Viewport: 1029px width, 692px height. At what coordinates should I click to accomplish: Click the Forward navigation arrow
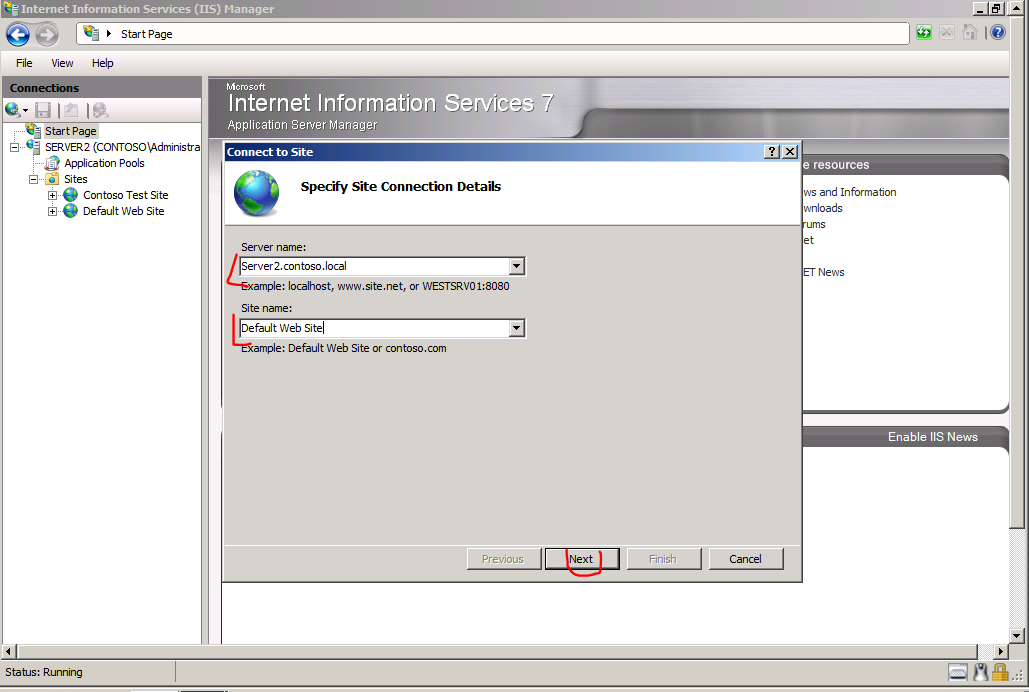click(x=47, y=34)
